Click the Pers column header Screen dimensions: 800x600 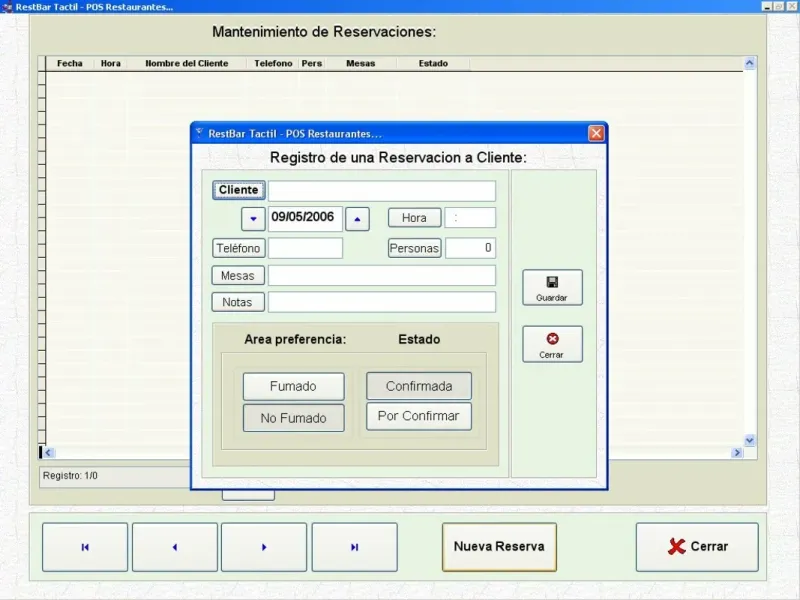(311, 63)
